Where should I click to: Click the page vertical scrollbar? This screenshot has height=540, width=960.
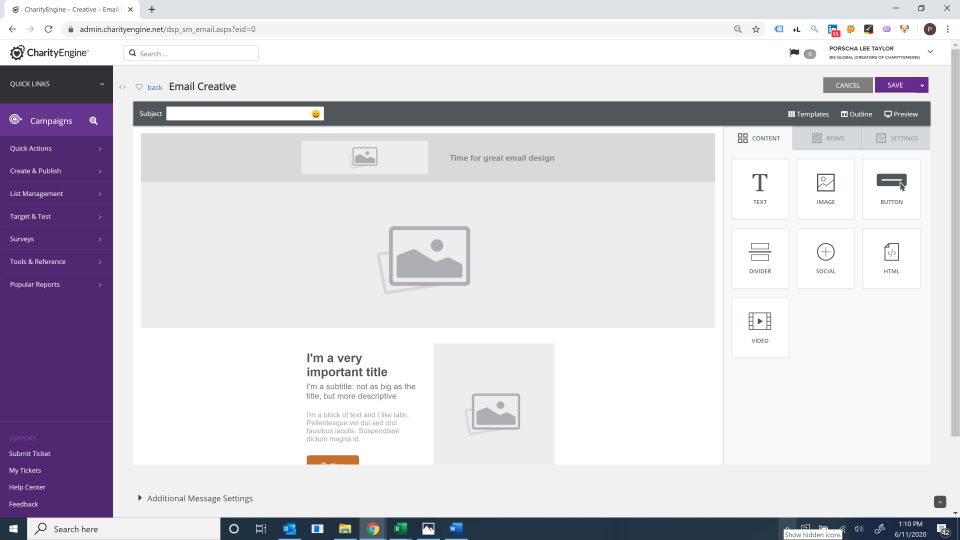point(955,242)
